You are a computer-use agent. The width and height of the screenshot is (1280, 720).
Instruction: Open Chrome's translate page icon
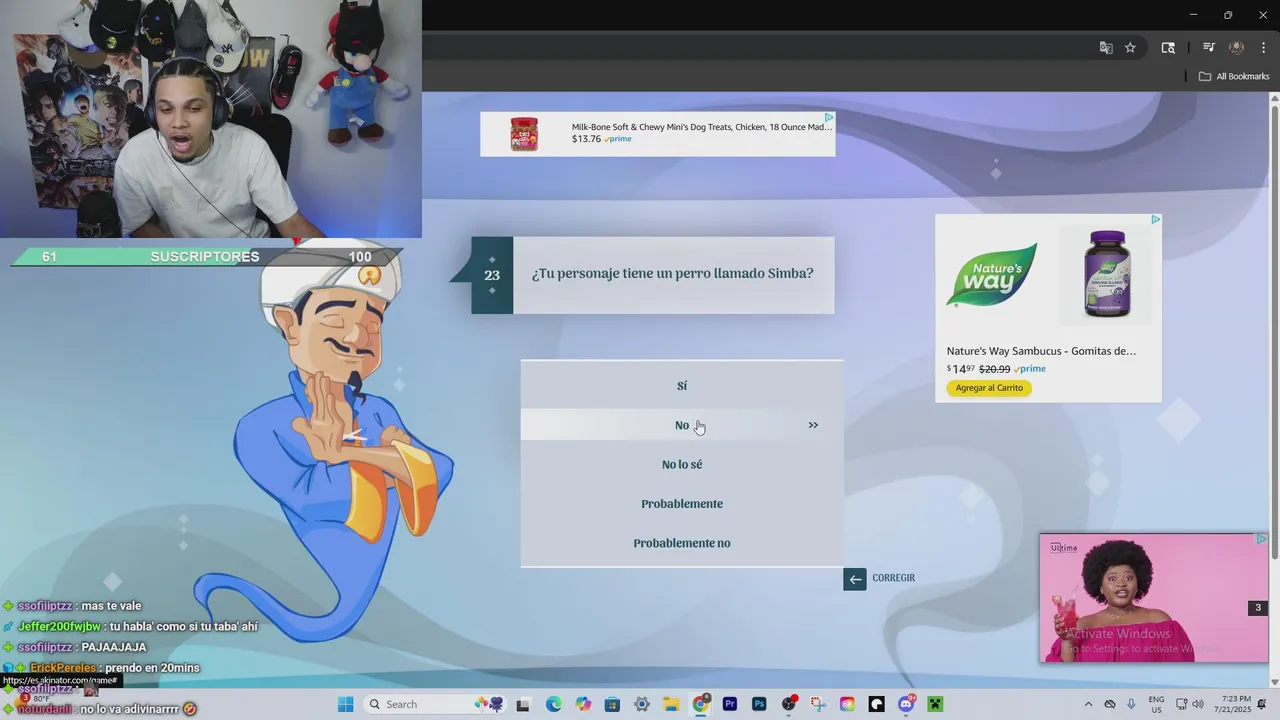(1106, 47)
